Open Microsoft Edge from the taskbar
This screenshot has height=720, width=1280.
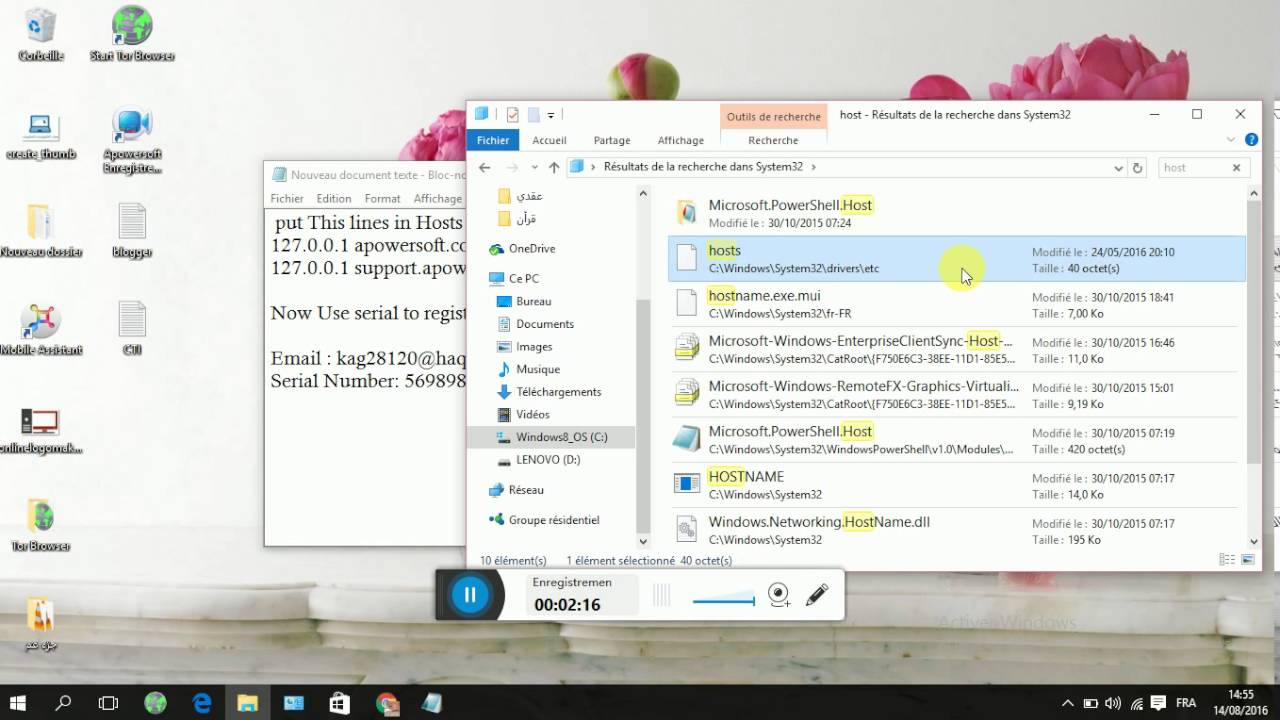click(x=201, y=703)
